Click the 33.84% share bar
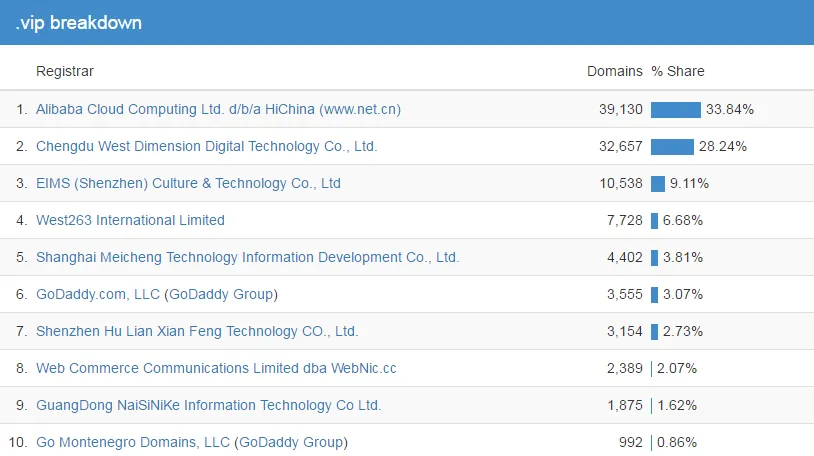Viewport: 814px width, 456px height. click(x=676, y=110)
